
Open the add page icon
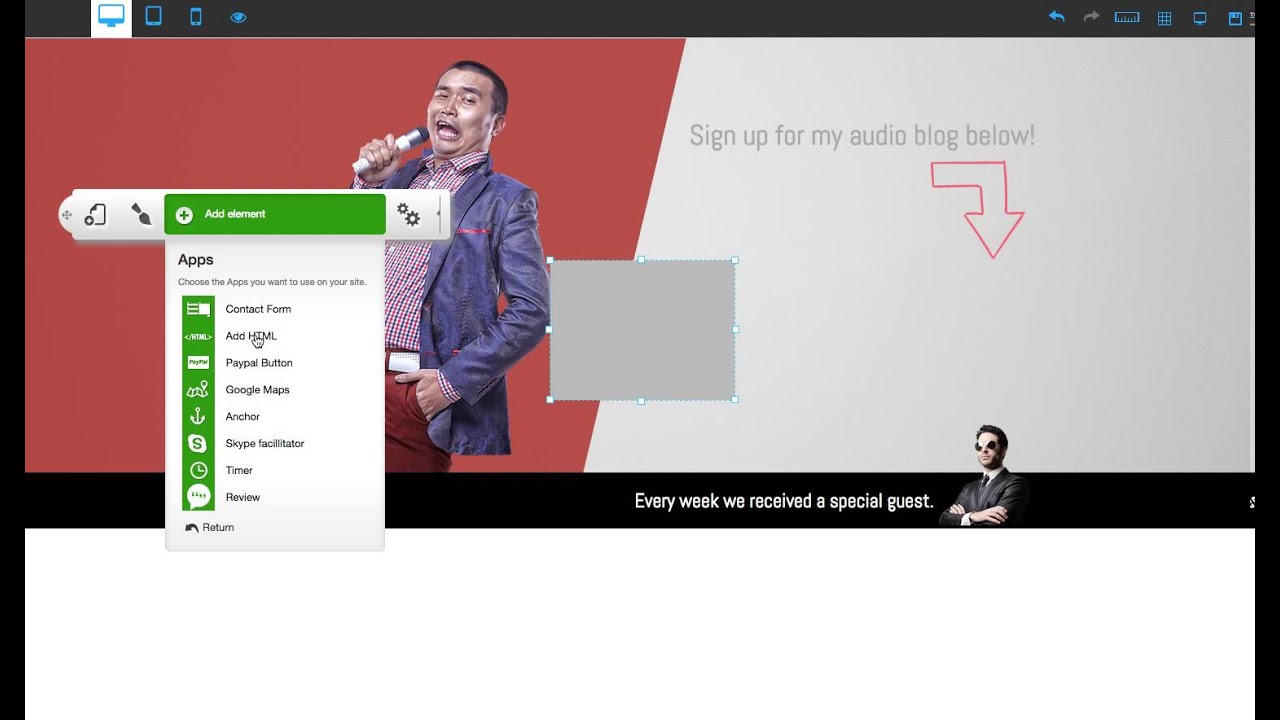[95, 214]
